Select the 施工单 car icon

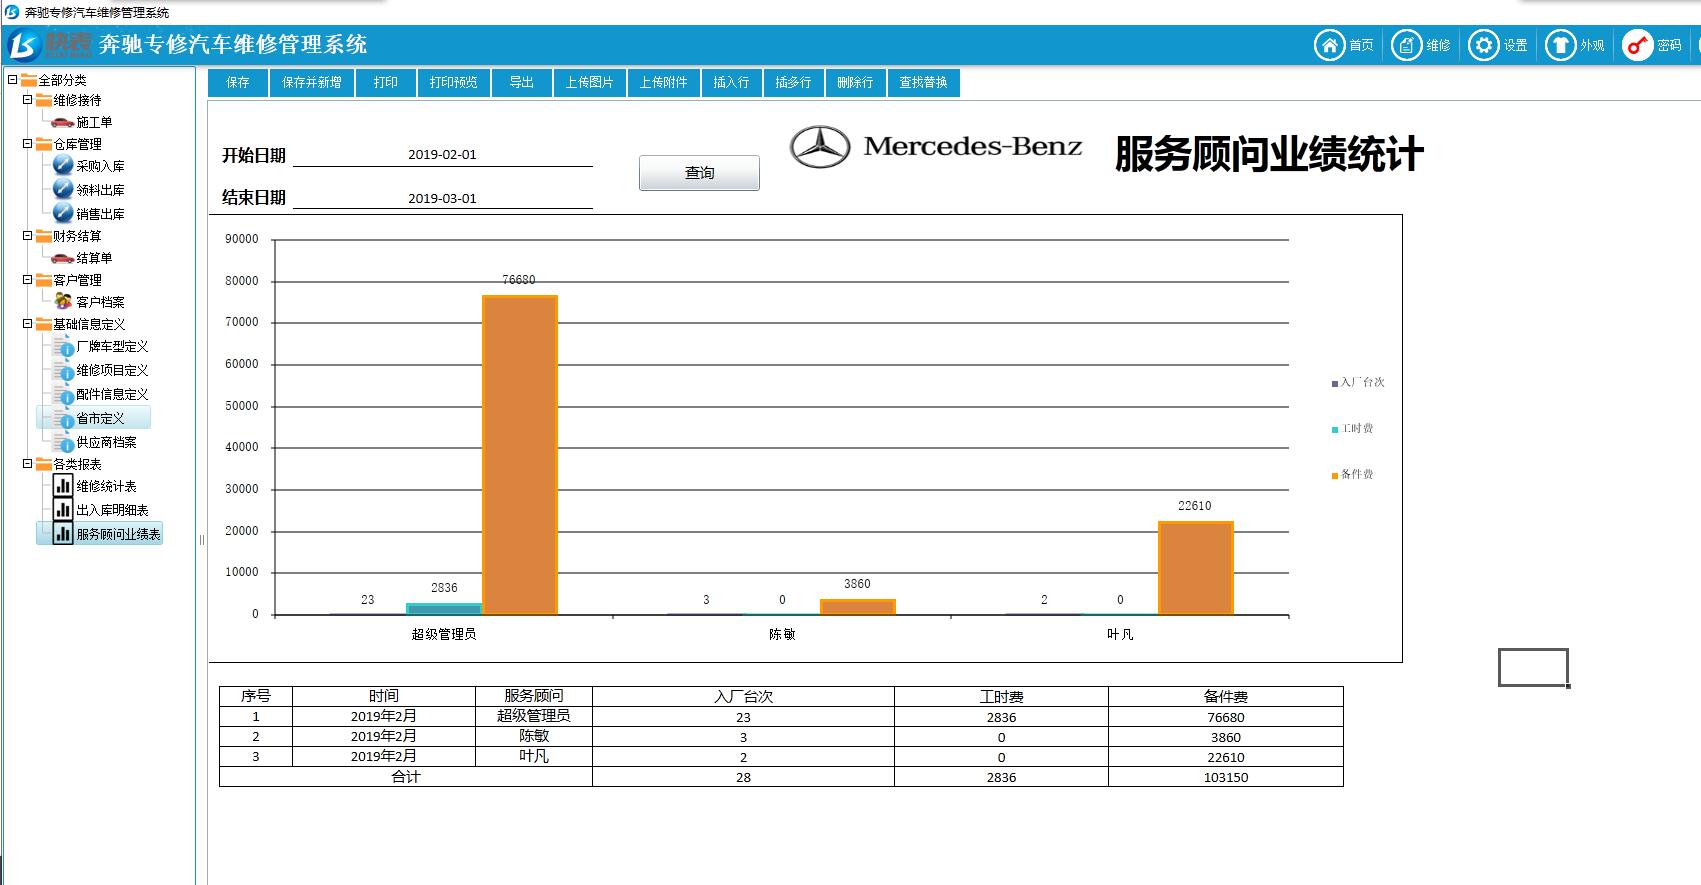point(63,122)
